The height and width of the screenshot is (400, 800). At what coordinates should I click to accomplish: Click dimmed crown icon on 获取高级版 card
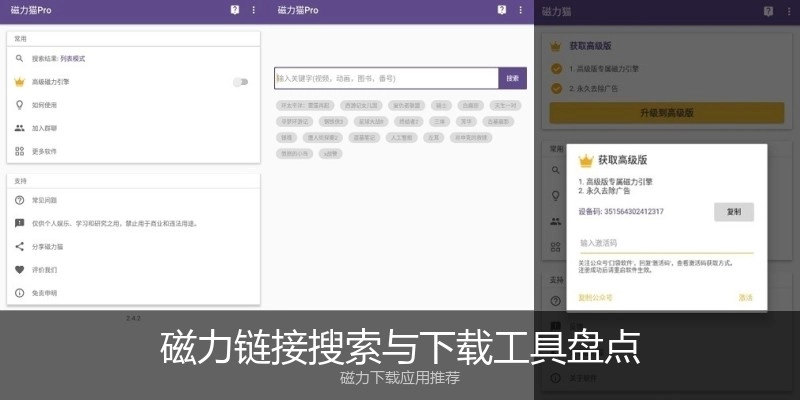556,46
